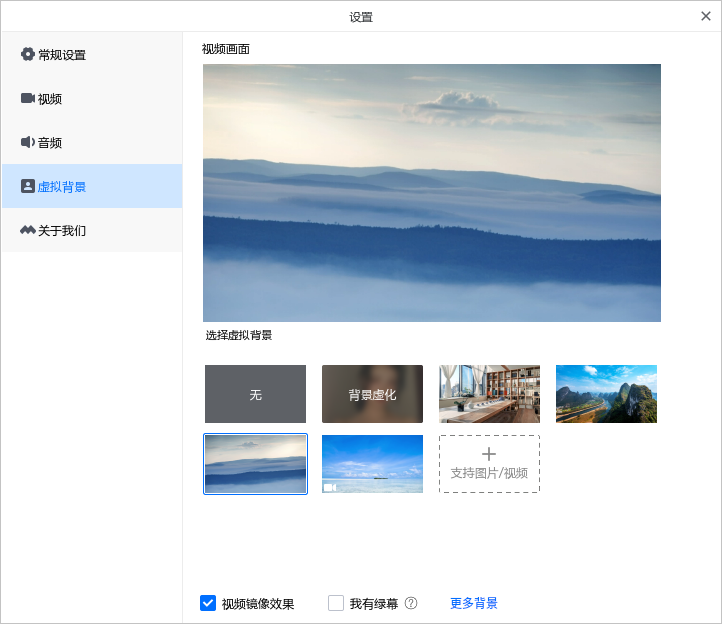This screenshot has width=722, height=624.
Task: Open 常规设置 general settings tab
Action: (x=92, y=54)
